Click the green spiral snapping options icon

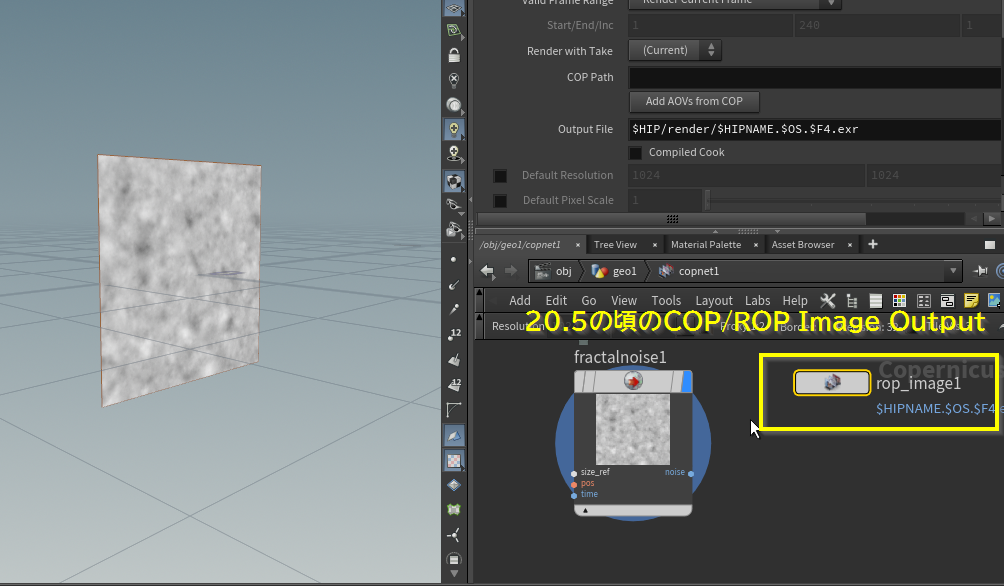[454, 31]
